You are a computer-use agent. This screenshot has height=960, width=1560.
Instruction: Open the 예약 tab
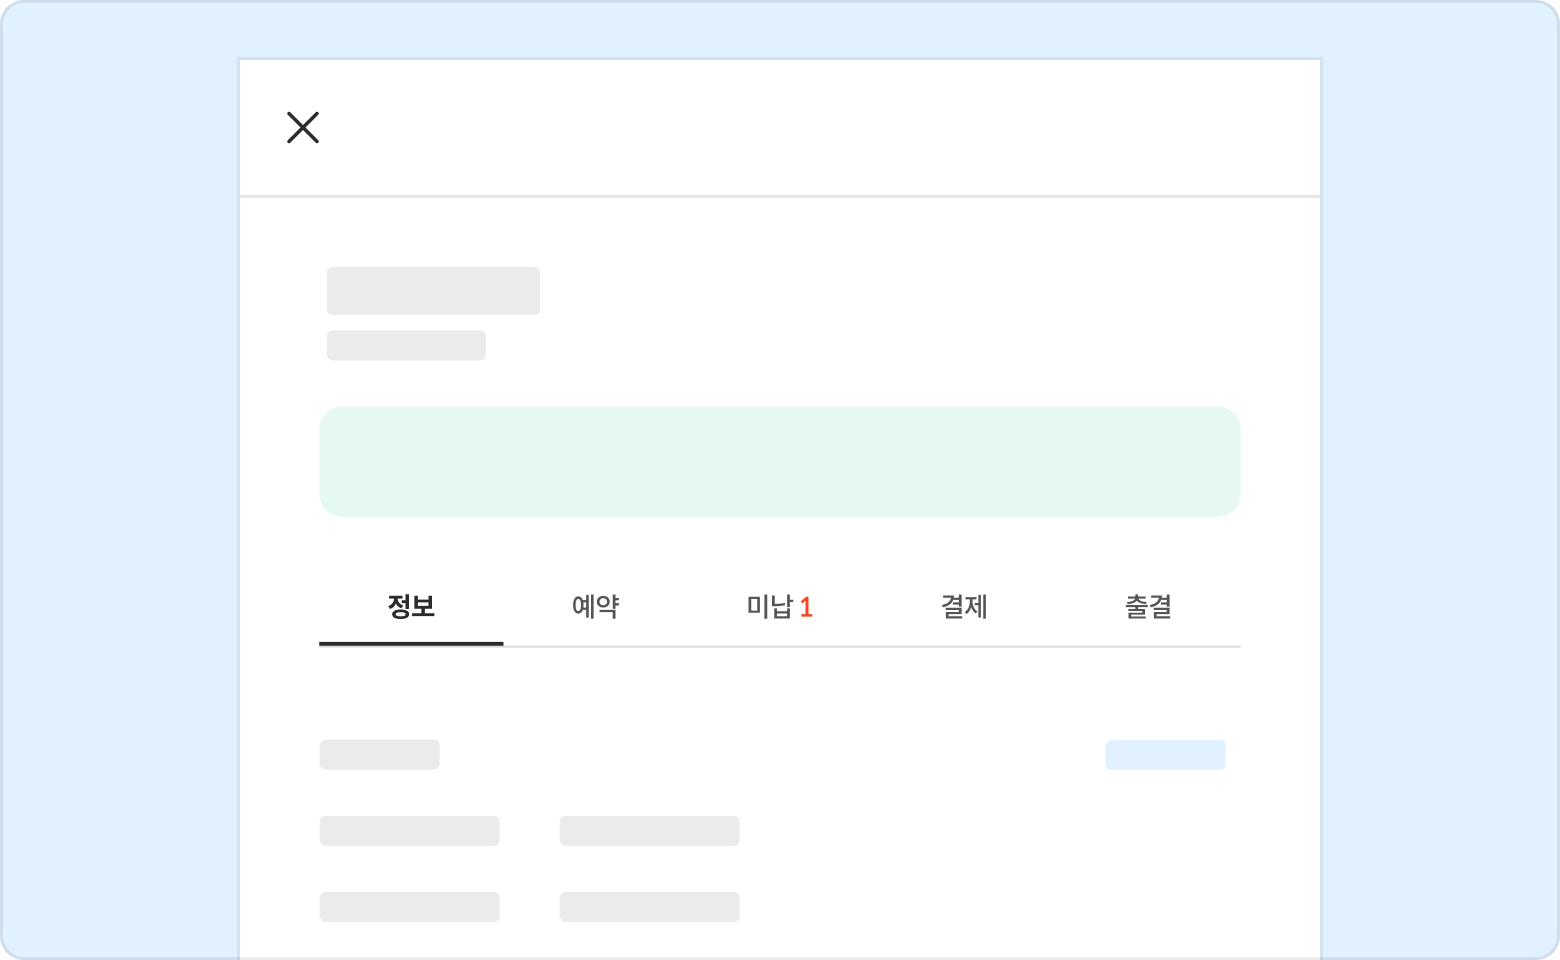(x=595, y=607)
